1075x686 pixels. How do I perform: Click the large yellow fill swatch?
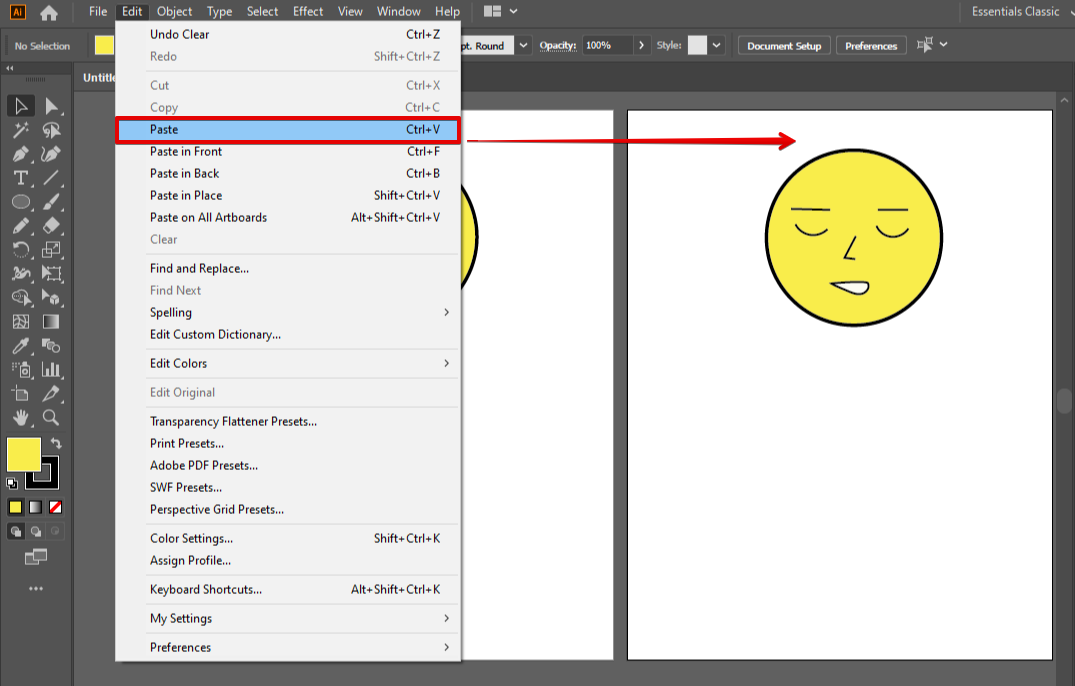click(x=24, y=454)
